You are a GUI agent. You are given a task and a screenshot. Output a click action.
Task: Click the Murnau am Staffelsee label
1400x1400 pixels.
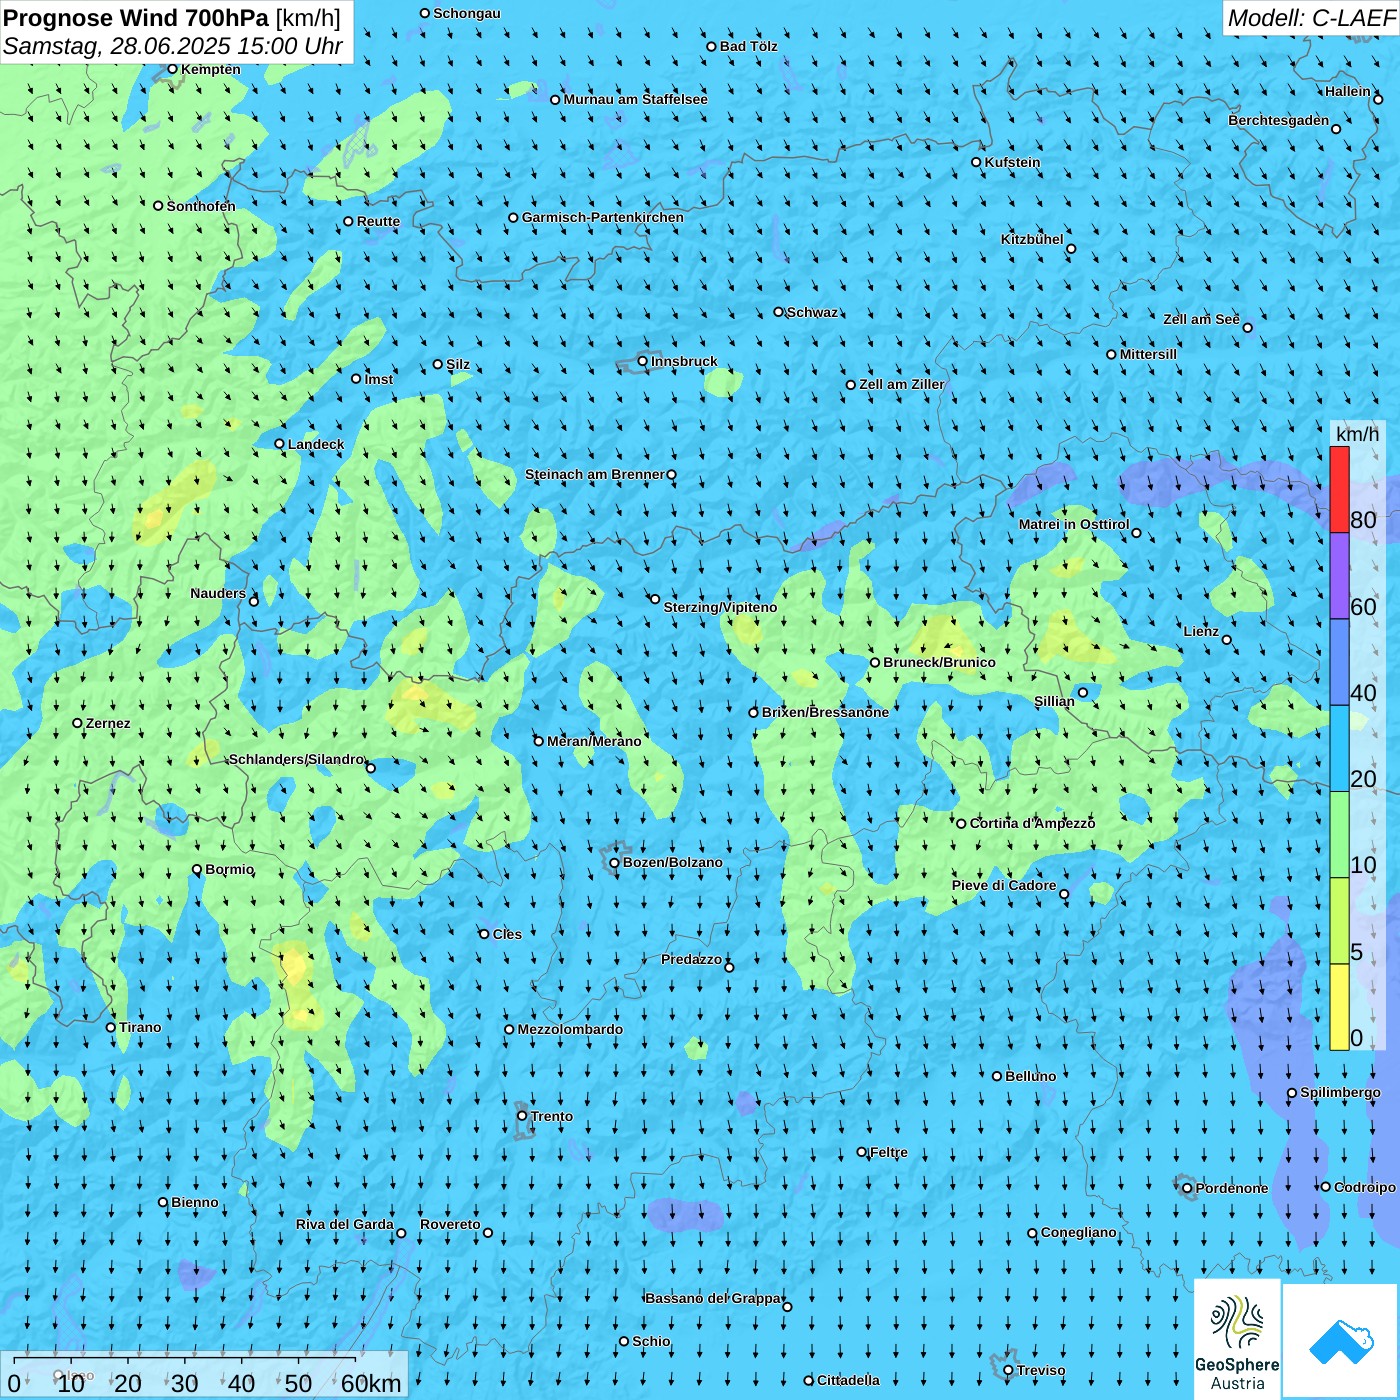635,99
